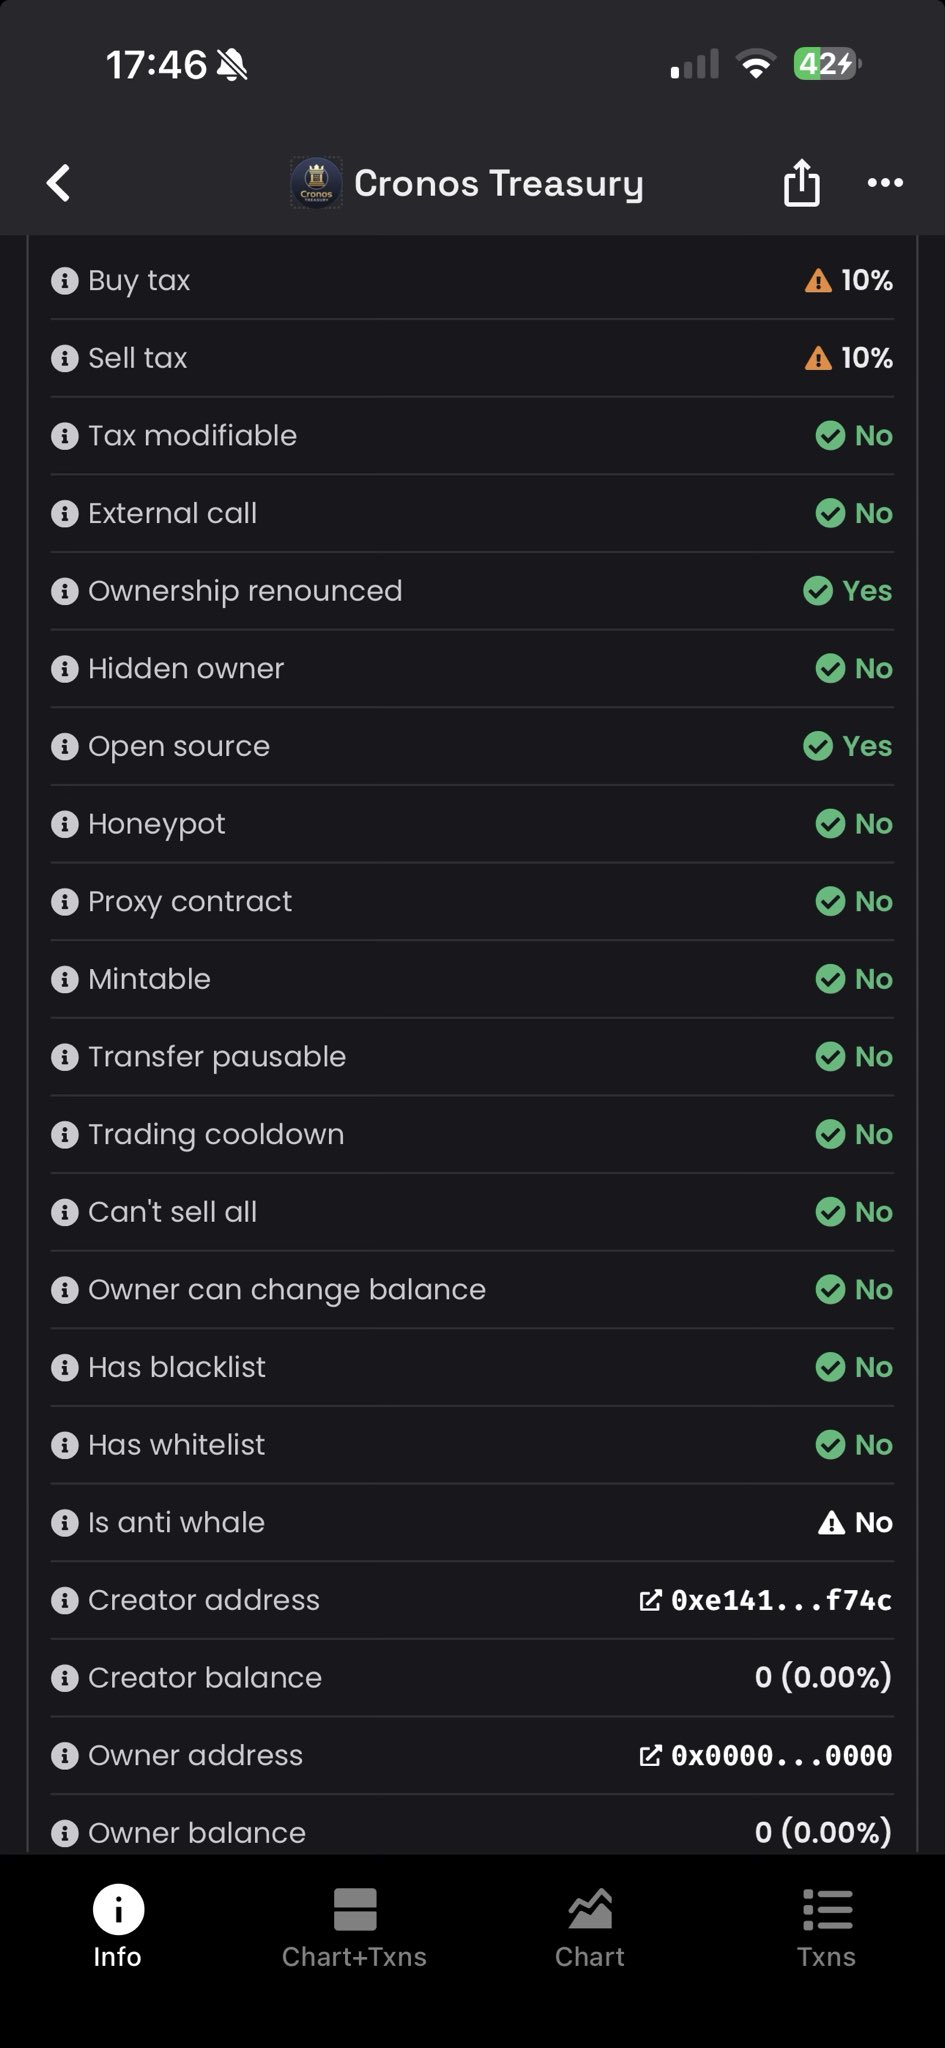
Task: Tap the Cronos Treasury token logo
Action: click(316, 183)
